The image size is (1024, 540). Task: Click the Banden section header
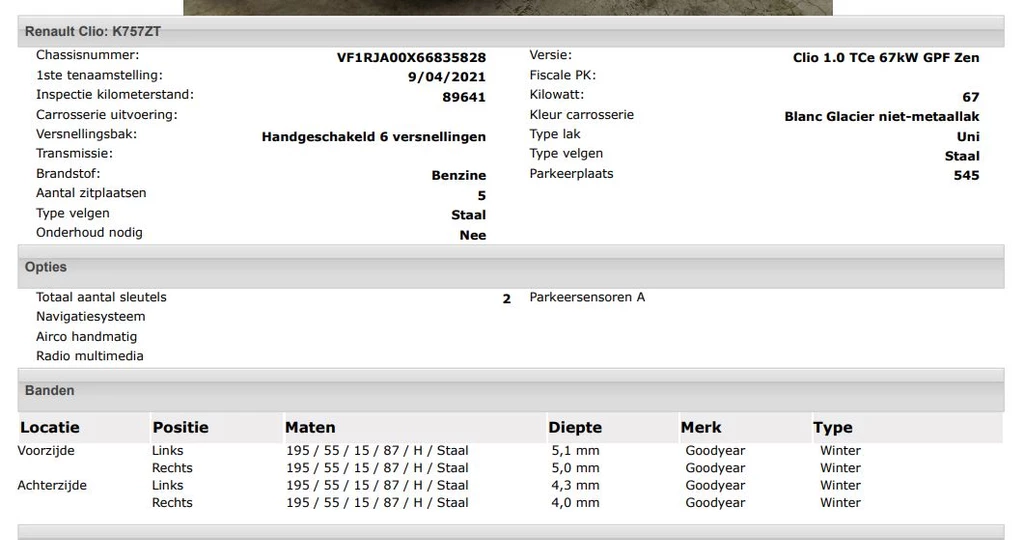50,391
